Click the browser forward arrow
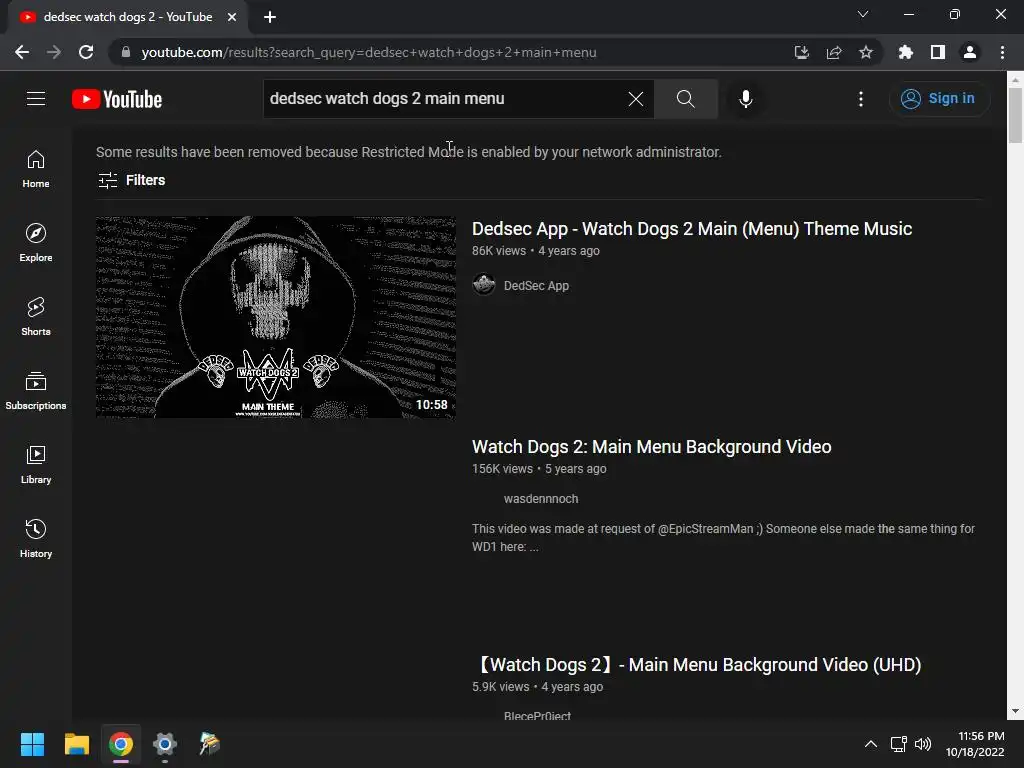1024x768 pixels. coord(54,52)
